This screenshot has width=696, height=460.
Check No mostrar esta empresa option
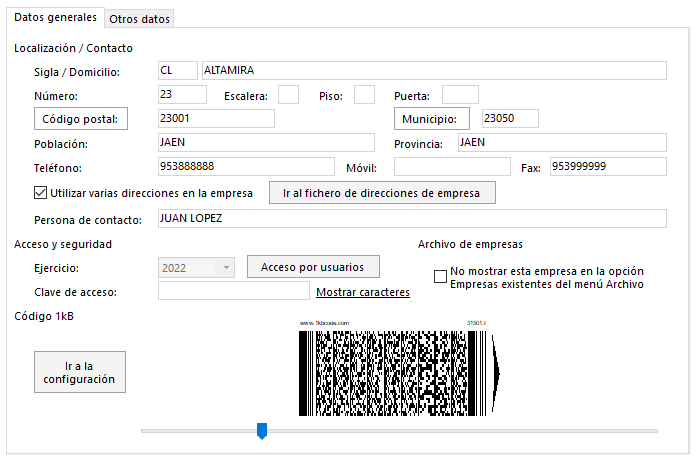click(x=440, y=276)
